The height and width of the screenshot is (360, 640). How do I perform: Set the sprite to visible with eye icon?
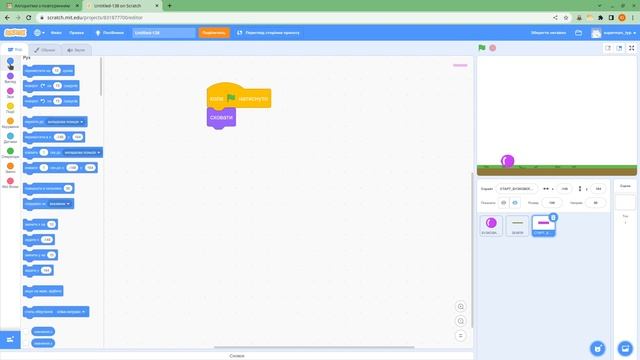tap(503, 203)
